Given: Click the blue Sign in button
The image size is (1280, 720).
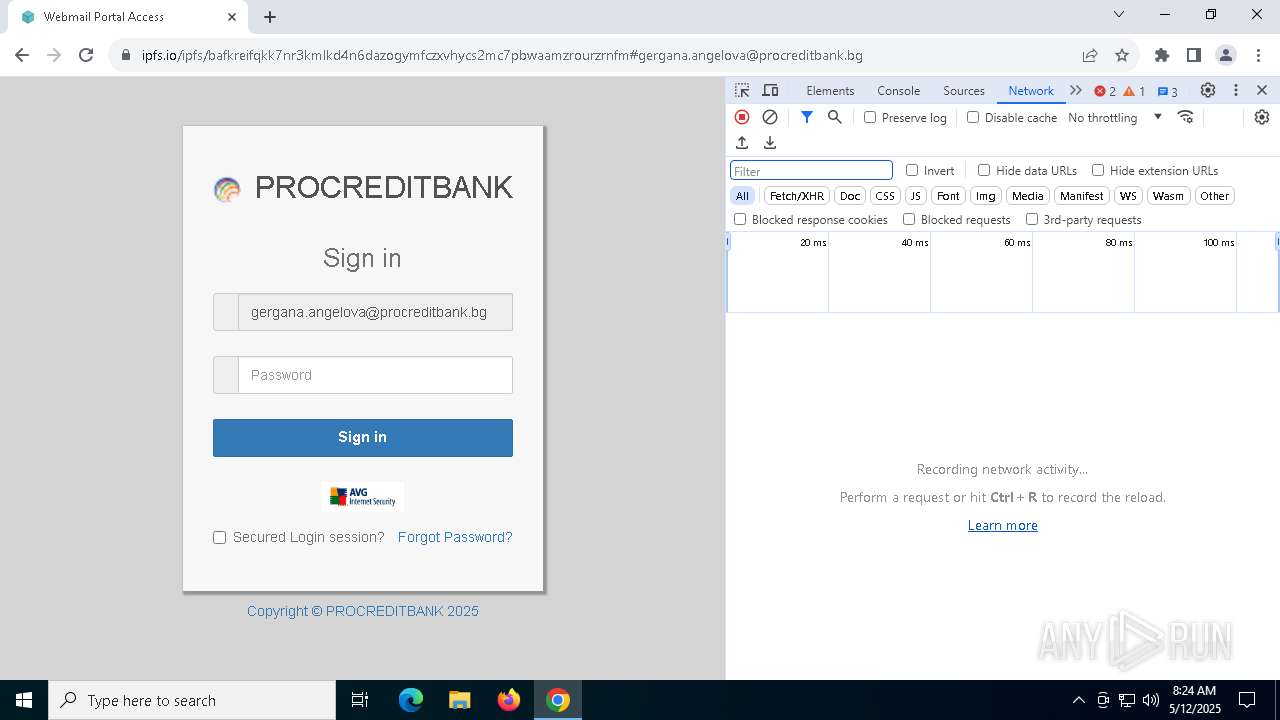Looking at the screenshot, I should 363,437.
